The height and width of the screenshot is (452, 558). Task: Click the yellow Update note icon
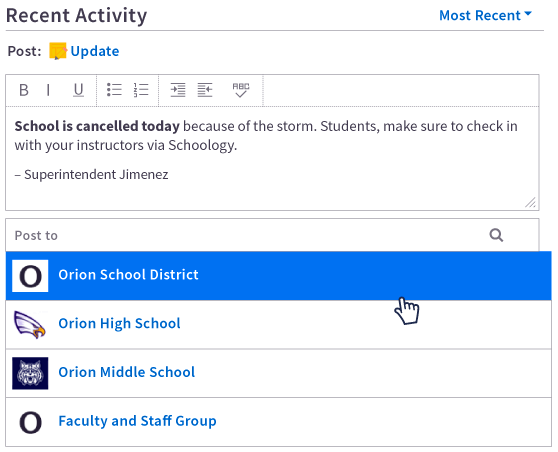58,51
